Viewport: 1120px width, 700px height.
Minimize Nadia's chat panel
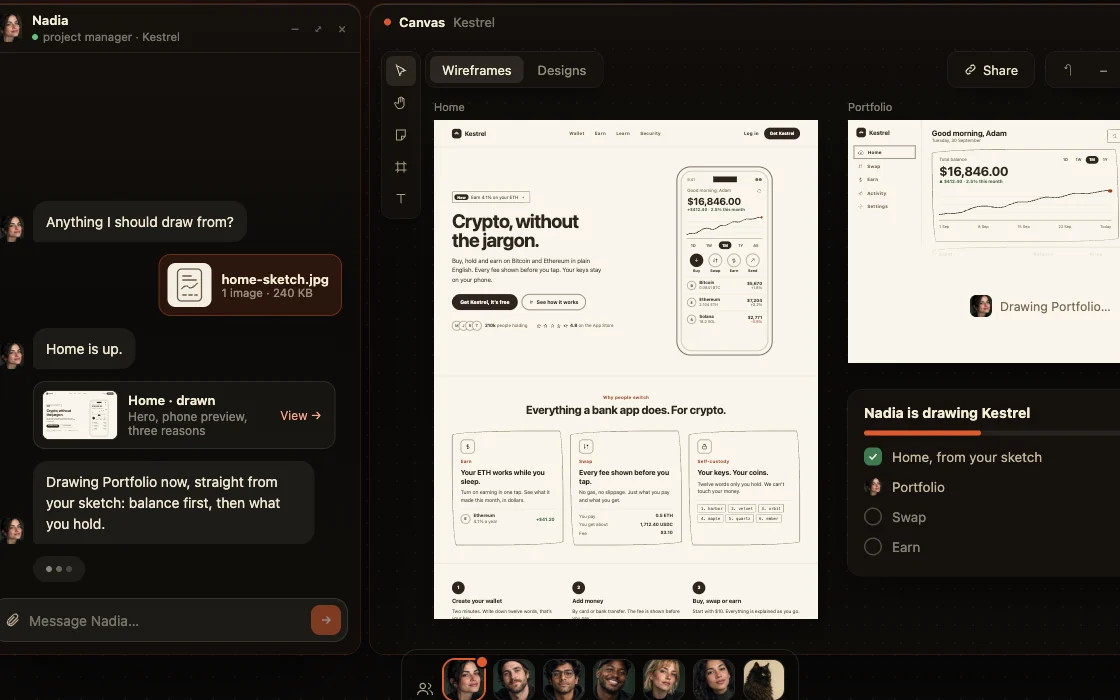(294, 29)
